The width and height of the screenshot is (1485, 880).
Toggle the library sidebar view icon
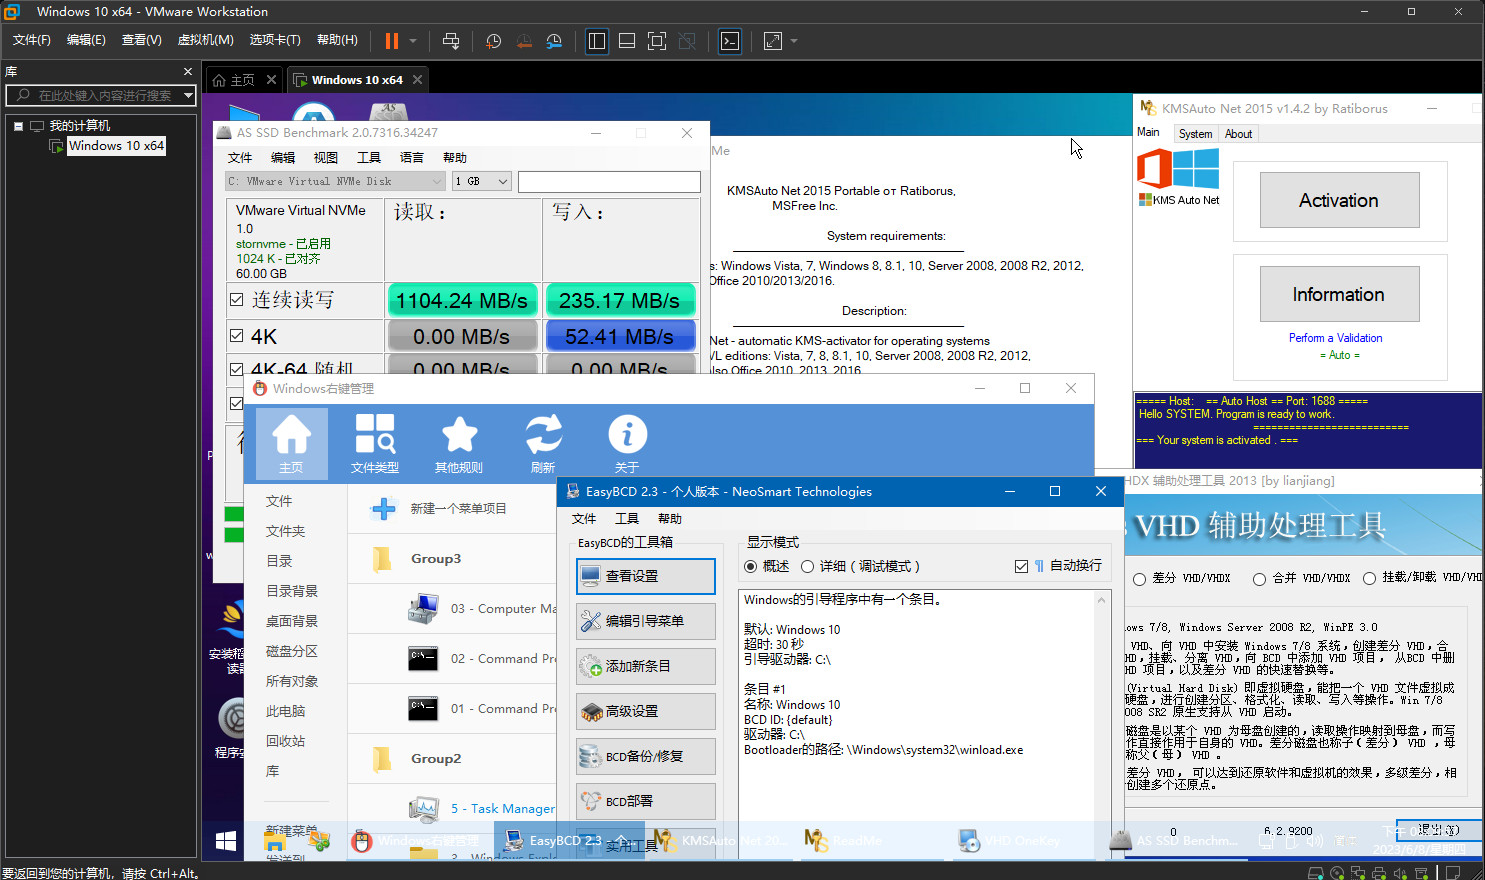(x=597, y=41)
